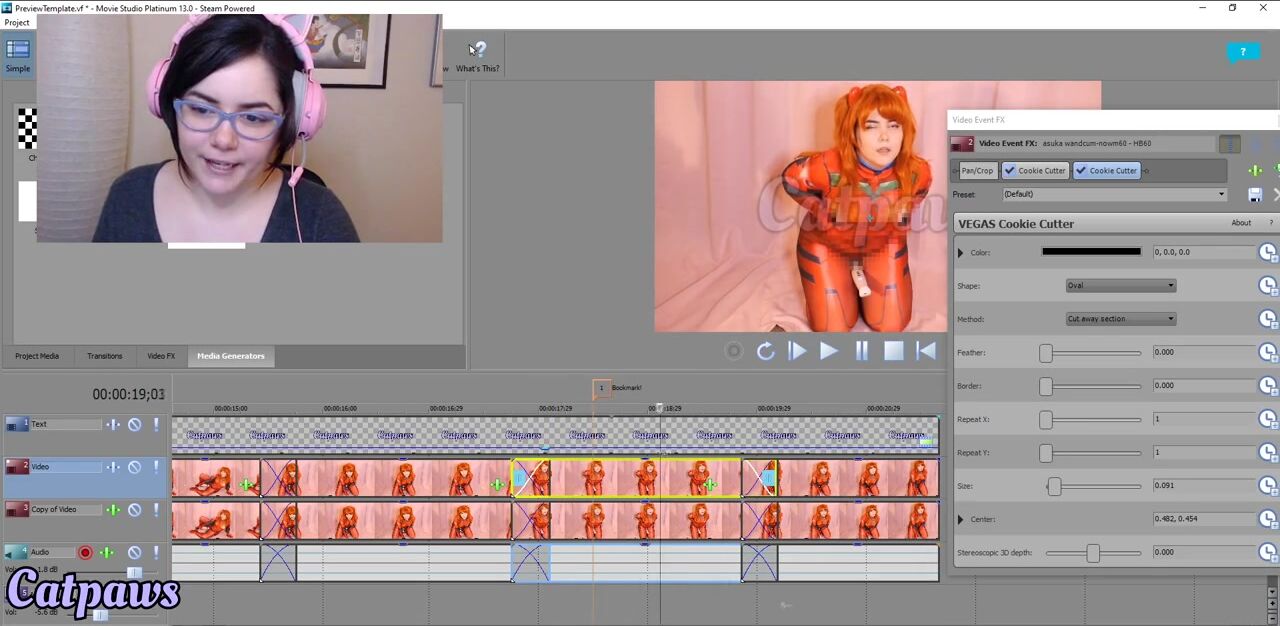Image resolution: width=1280 pixels, height=626 pixels.
Task: Expand the Center parameter disclosure triangle
Action: click(961, 519)
